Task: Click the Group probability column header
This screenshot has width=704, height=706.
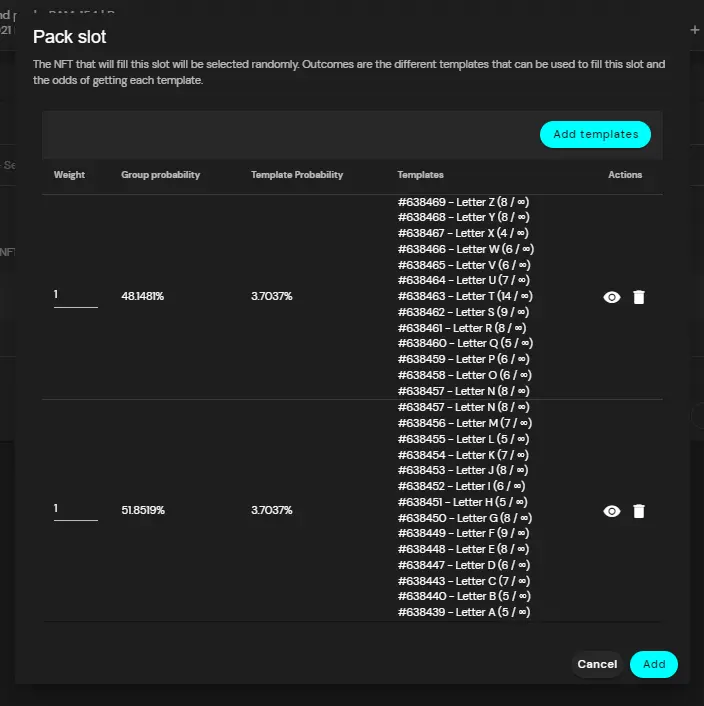Action: coord(160,175)
